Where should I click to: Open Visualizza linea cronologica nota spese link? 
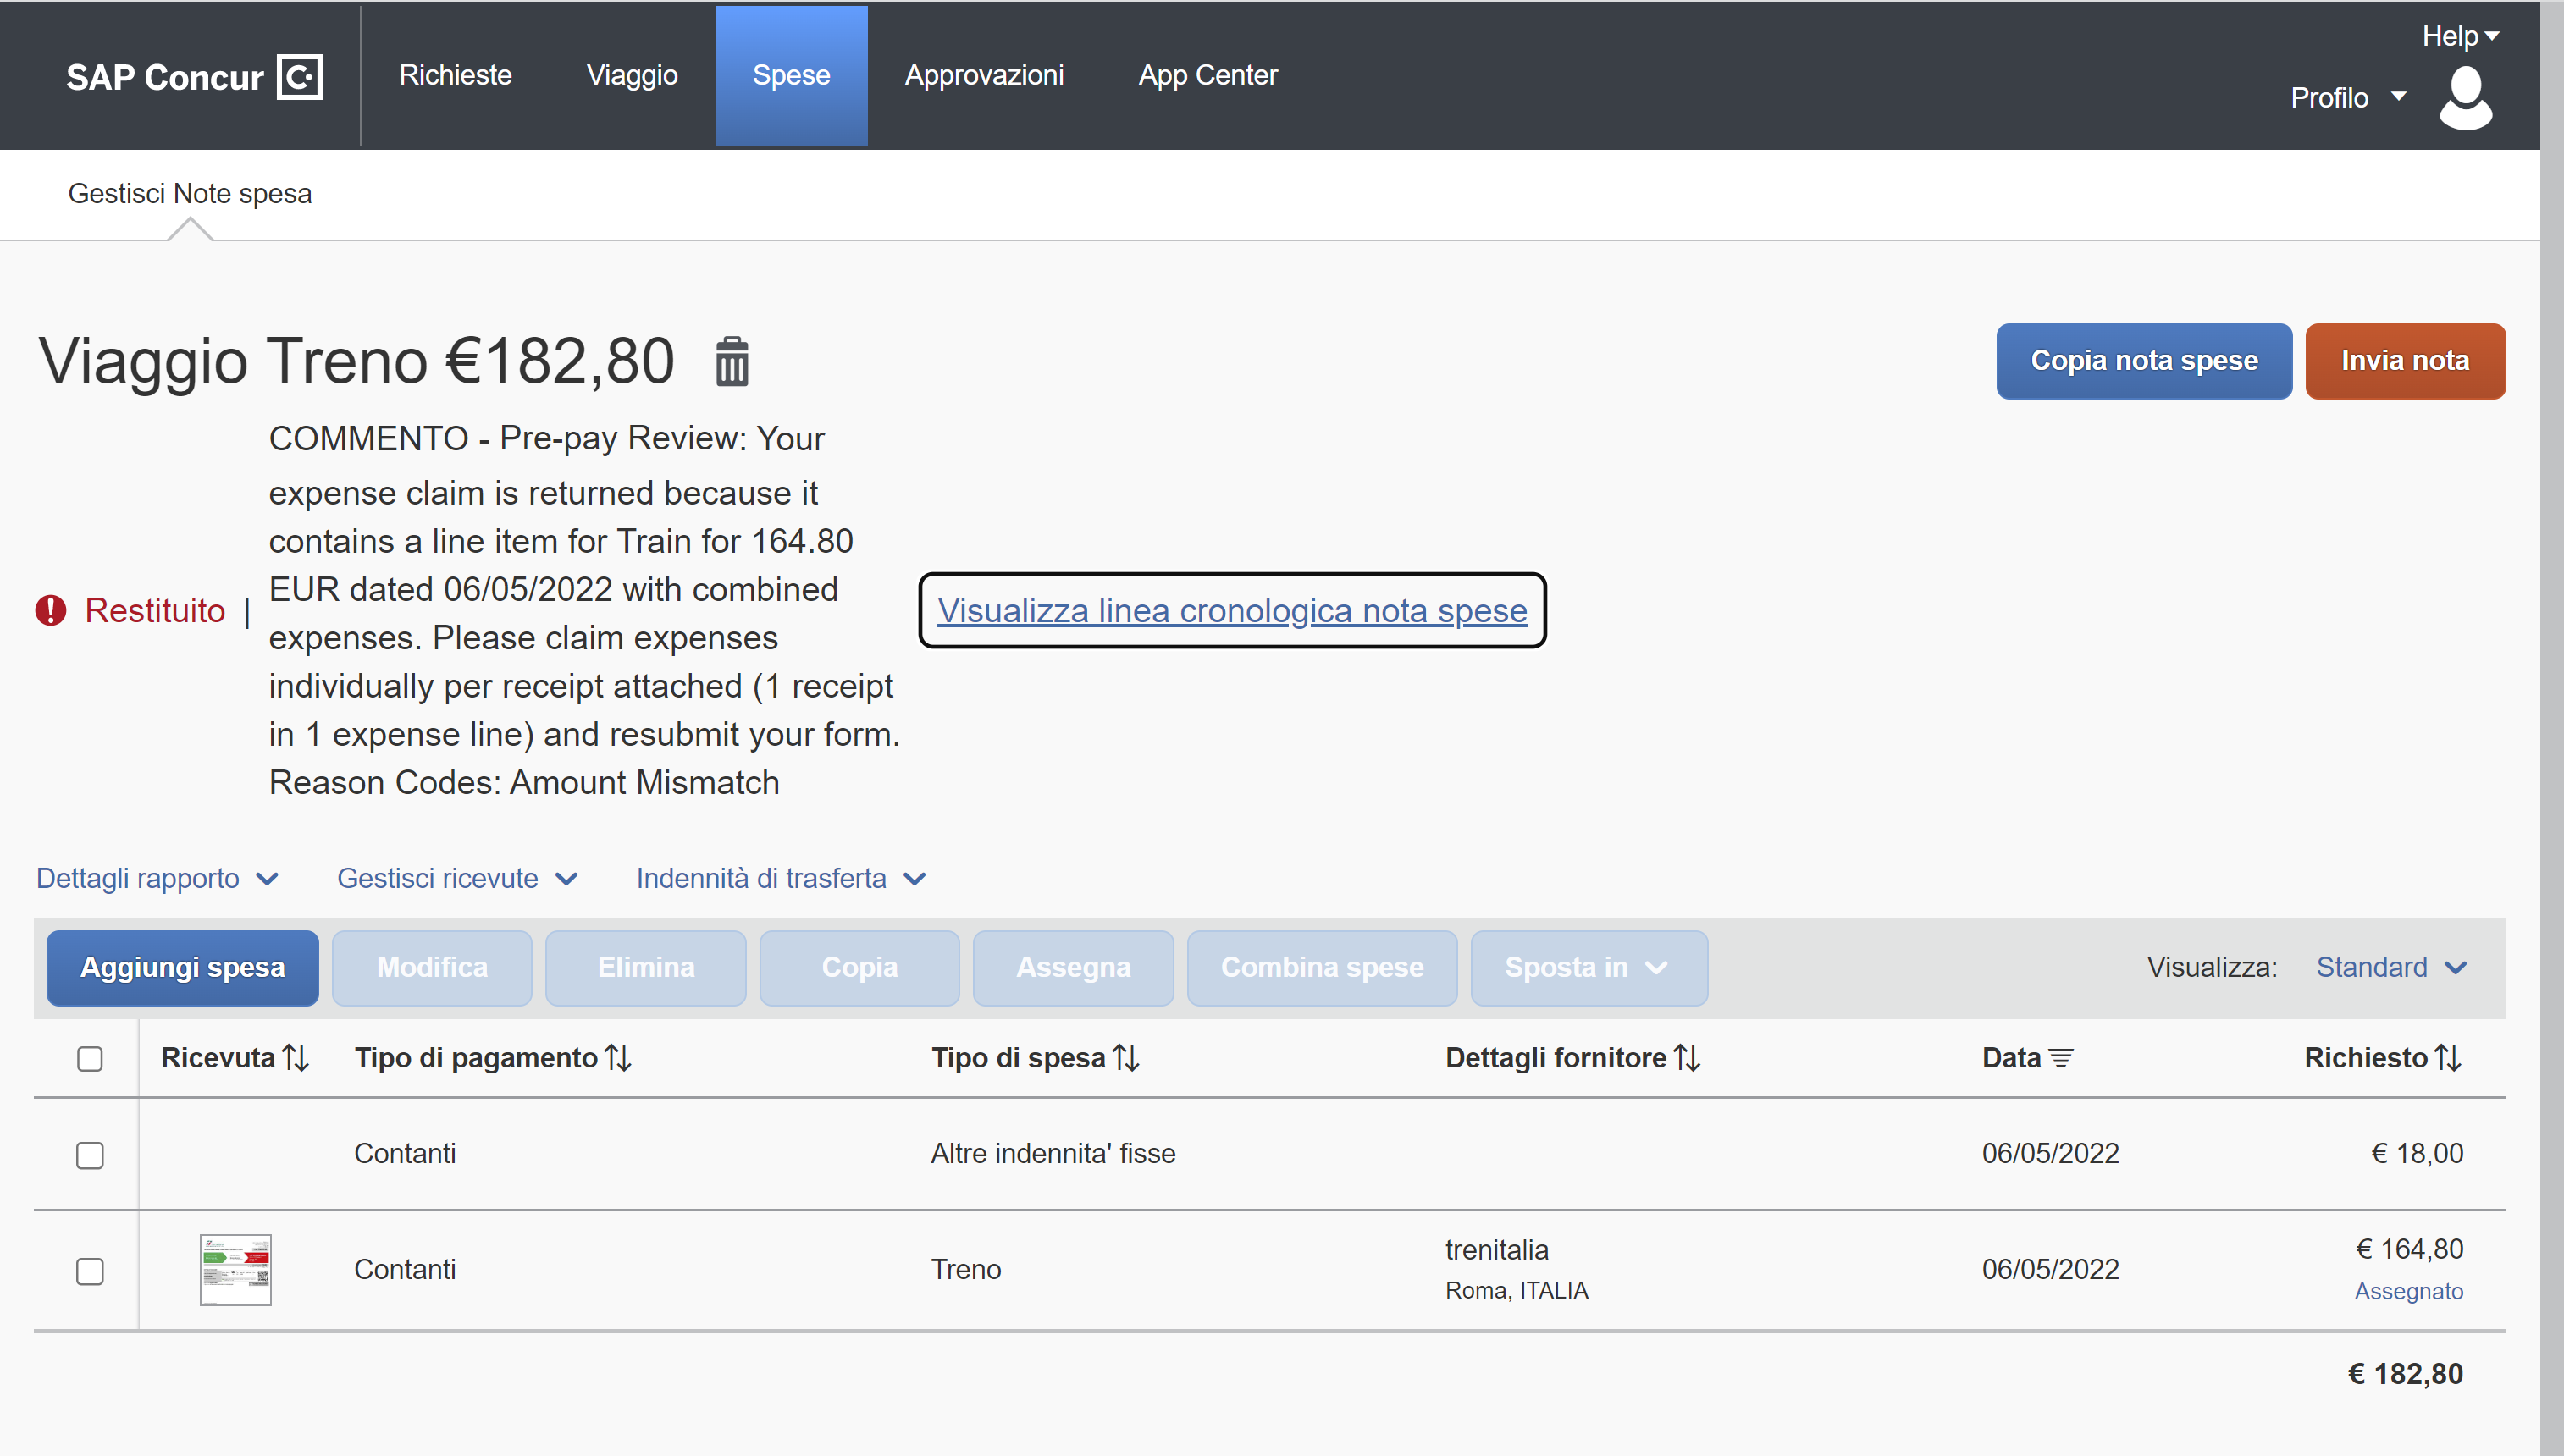click(1231, 610)
